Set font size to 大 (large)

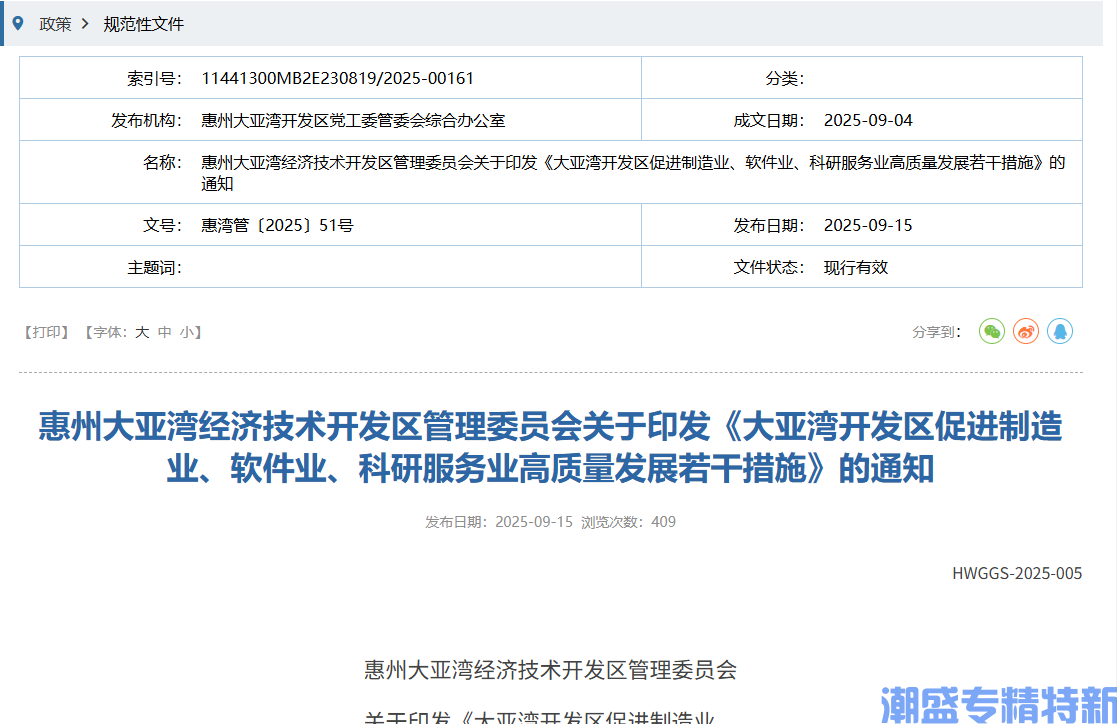coord(142,332)
